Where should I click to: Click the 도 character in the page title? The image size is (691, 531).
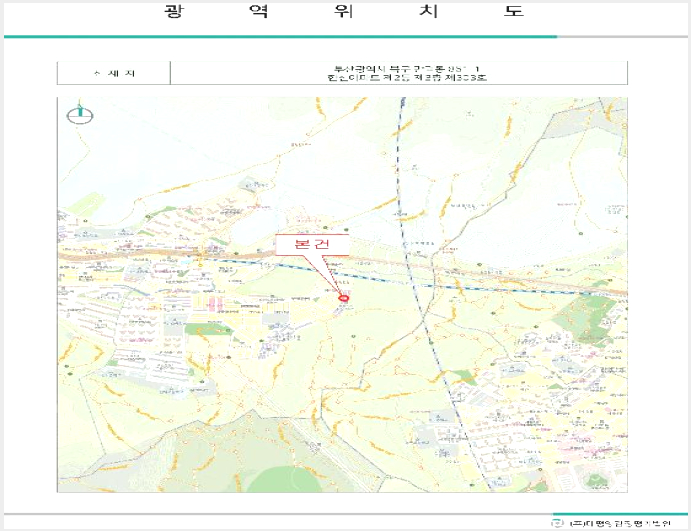(x=513, y=11)
